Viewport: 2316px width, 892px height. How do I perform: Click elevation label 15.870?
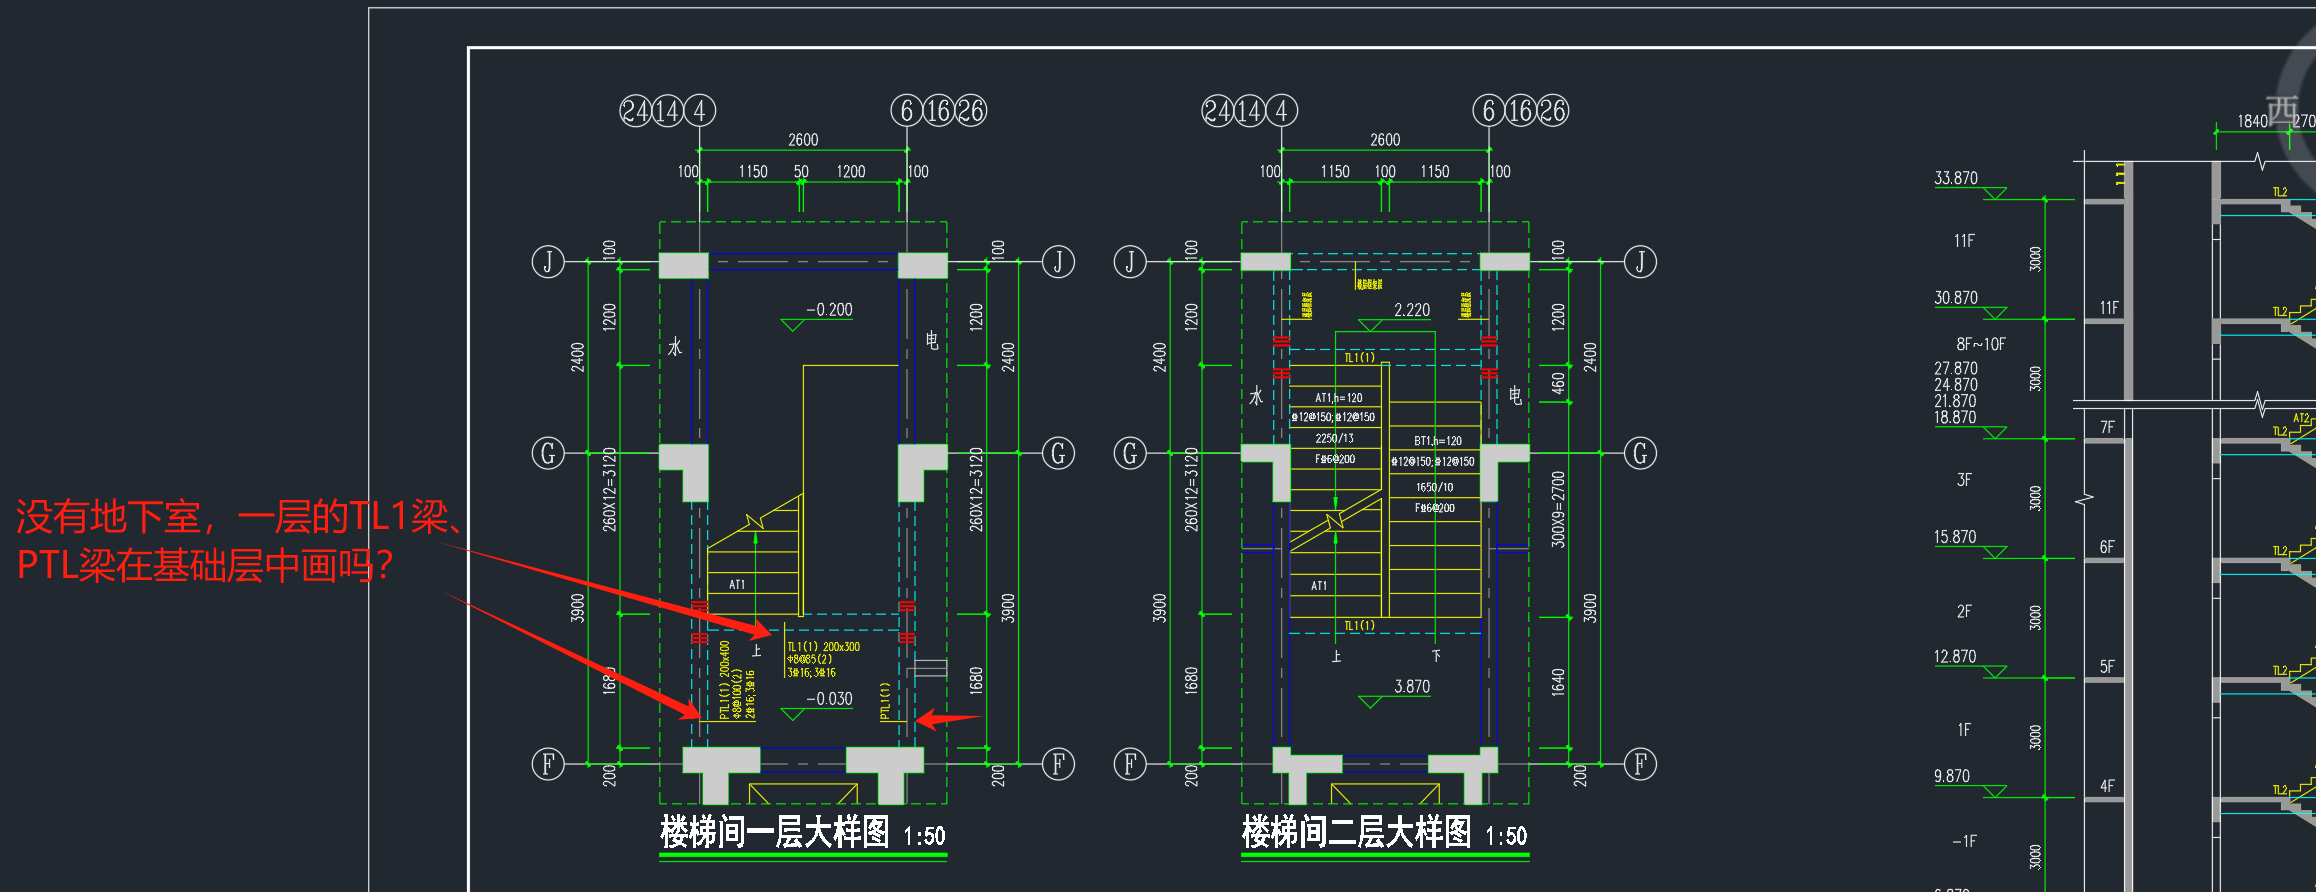(1955, 537)
